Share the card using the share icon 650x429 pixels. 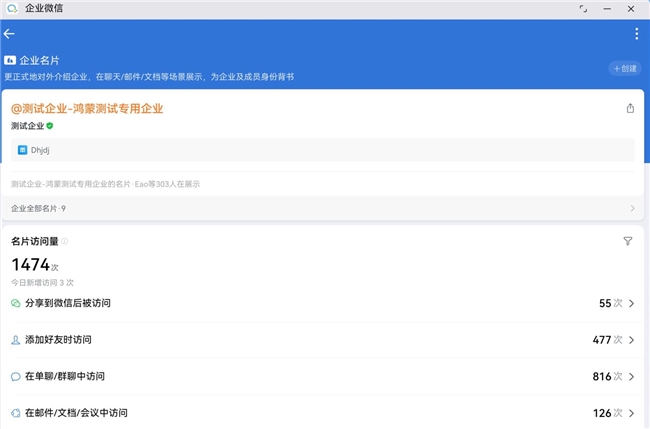click(630, 108)
